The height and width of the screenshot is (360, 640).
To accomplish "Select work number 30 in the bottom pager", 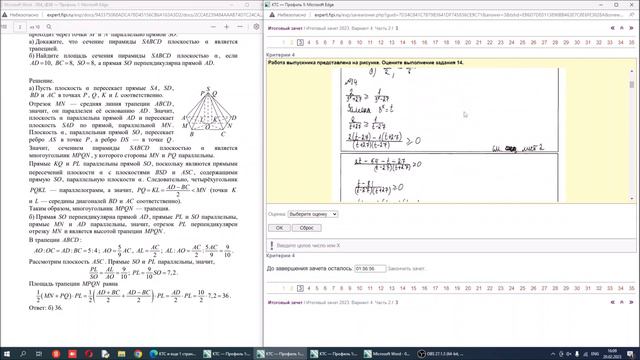I will 577,288.
